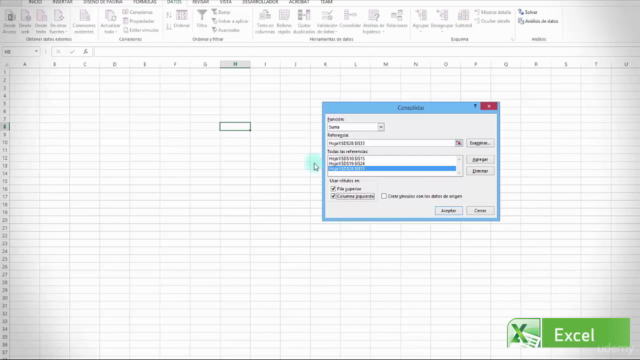Open the Ordenar sort dialog

(x=182, y=19)
